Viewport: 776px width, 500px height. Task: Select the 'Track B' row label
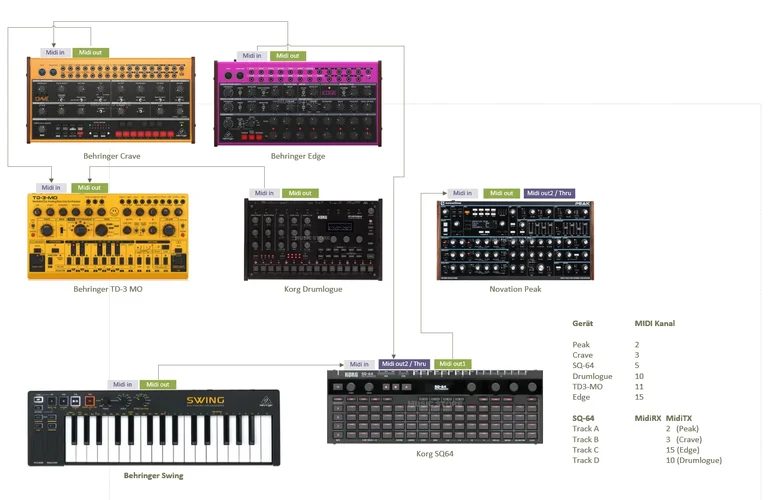click(586, 440)
